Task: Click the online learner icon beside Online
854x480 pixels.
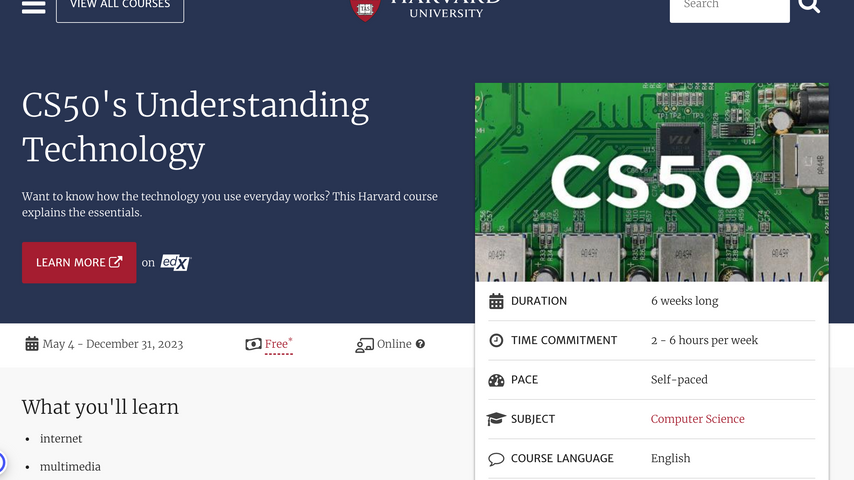Action: pos(364,345)
